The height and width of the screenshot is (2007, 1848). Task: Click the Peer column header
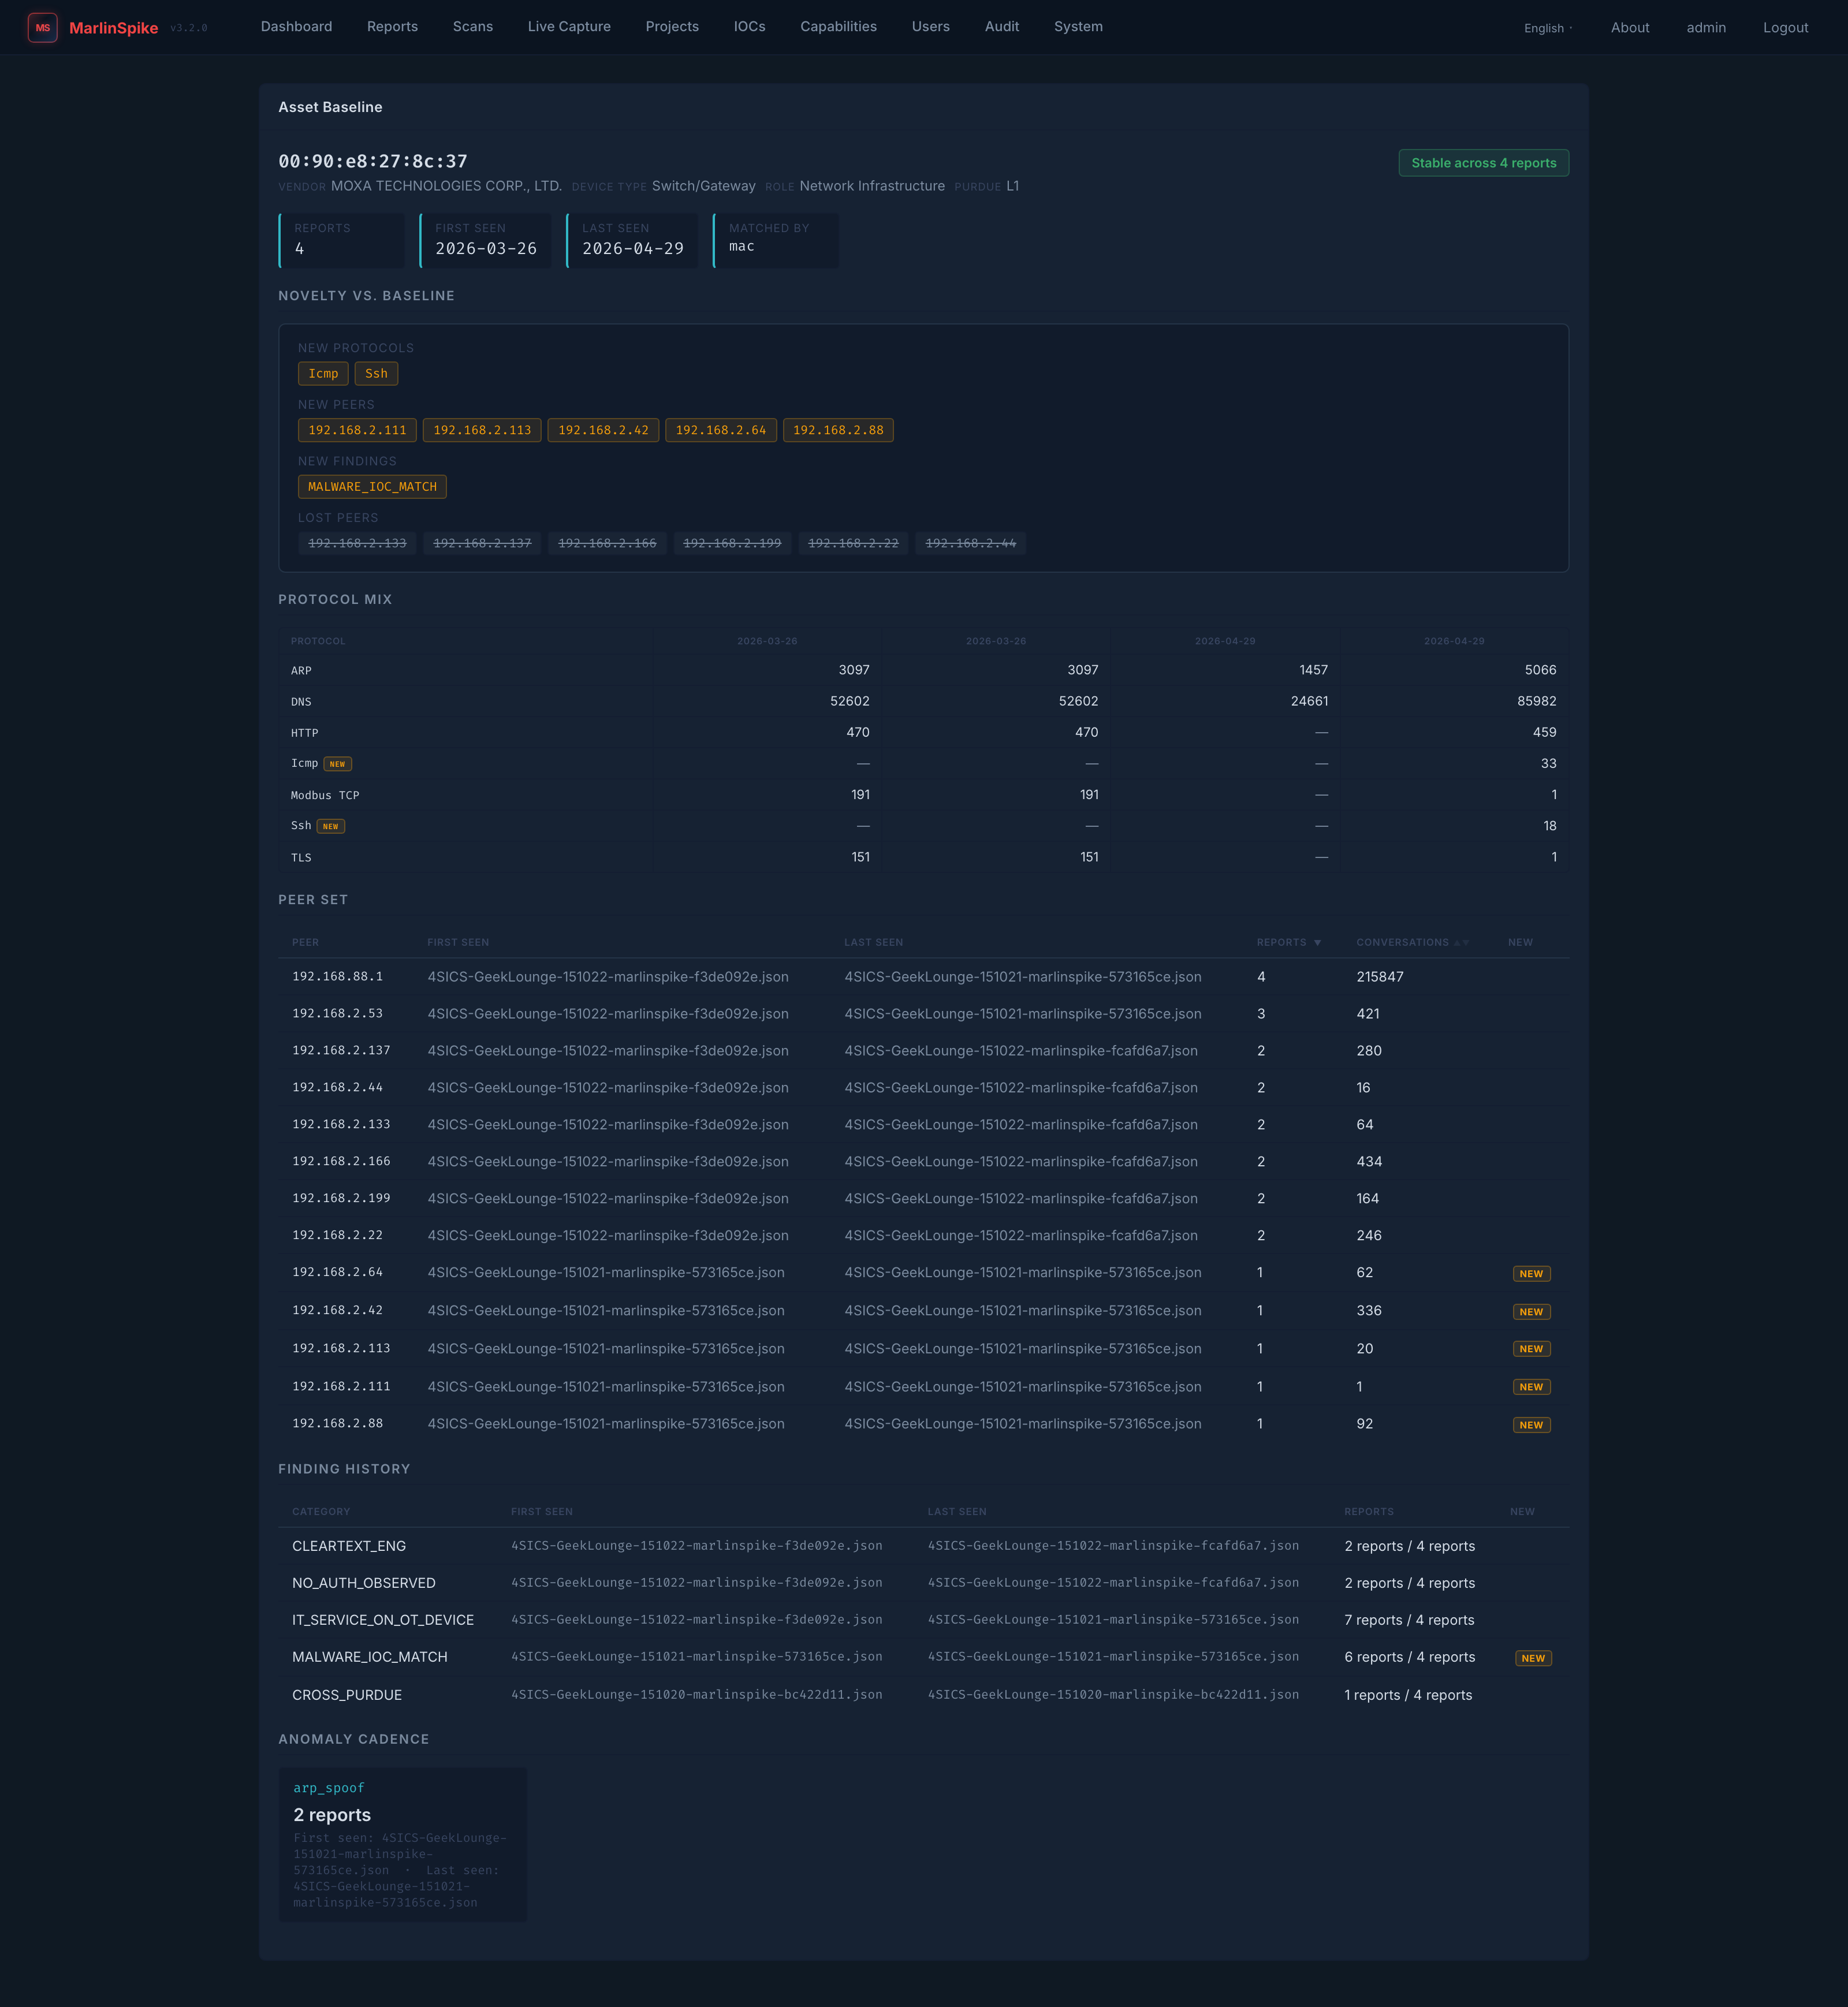click(x=305, y=942)
